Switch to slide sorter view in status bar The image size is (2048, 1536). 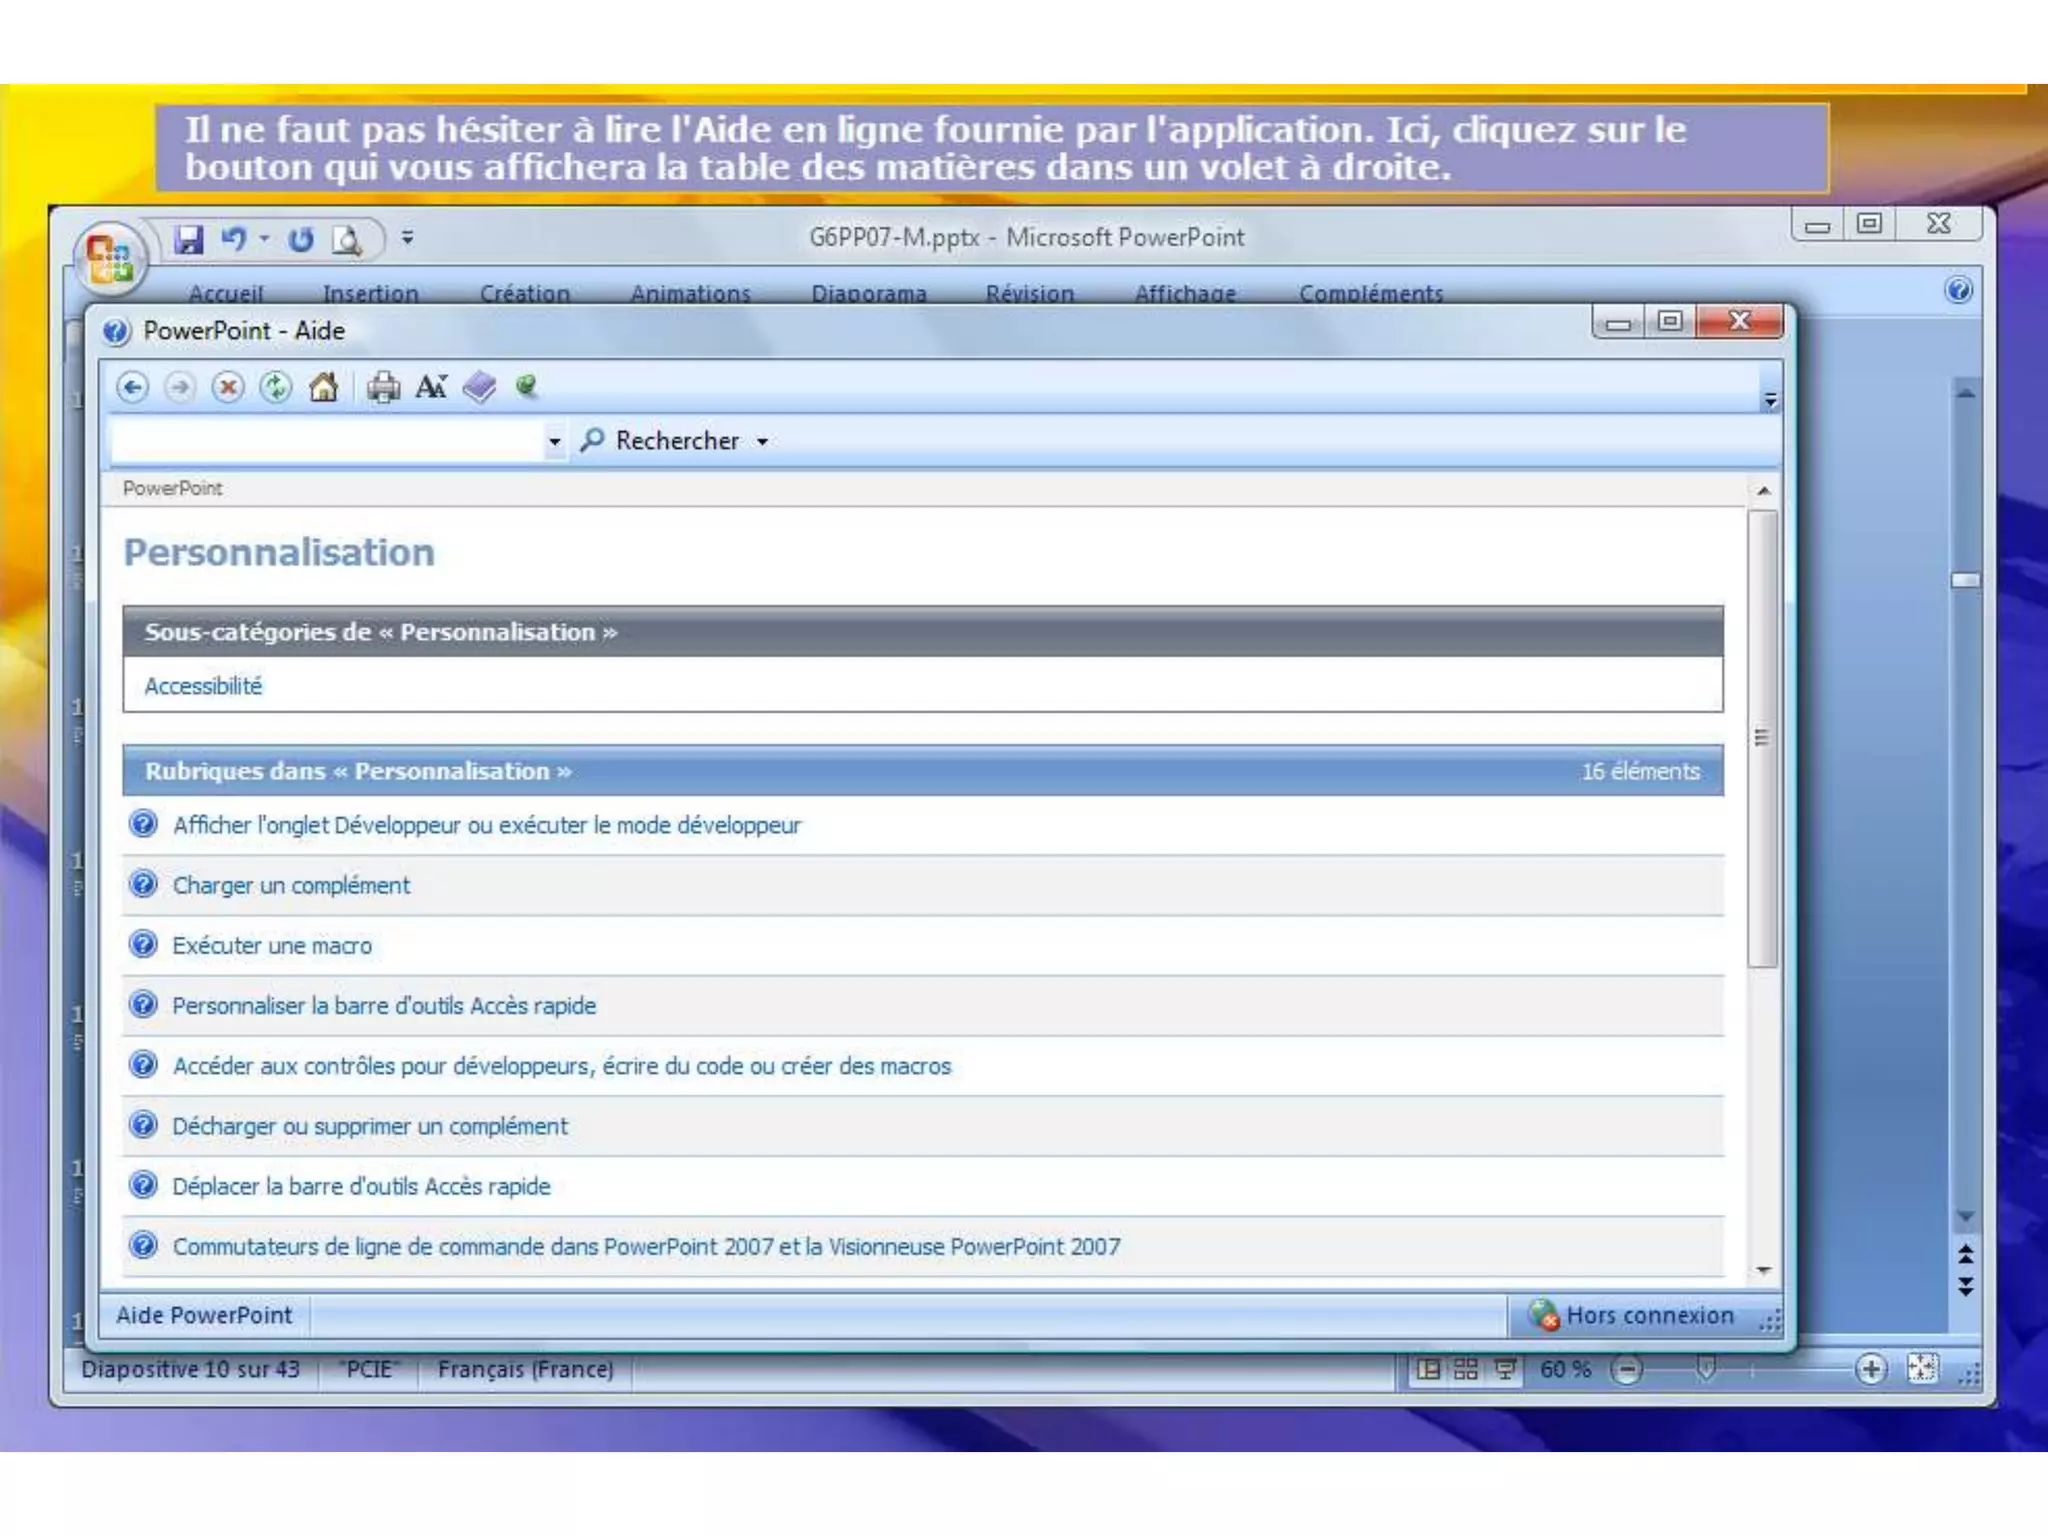(x=1466, y=1369)
